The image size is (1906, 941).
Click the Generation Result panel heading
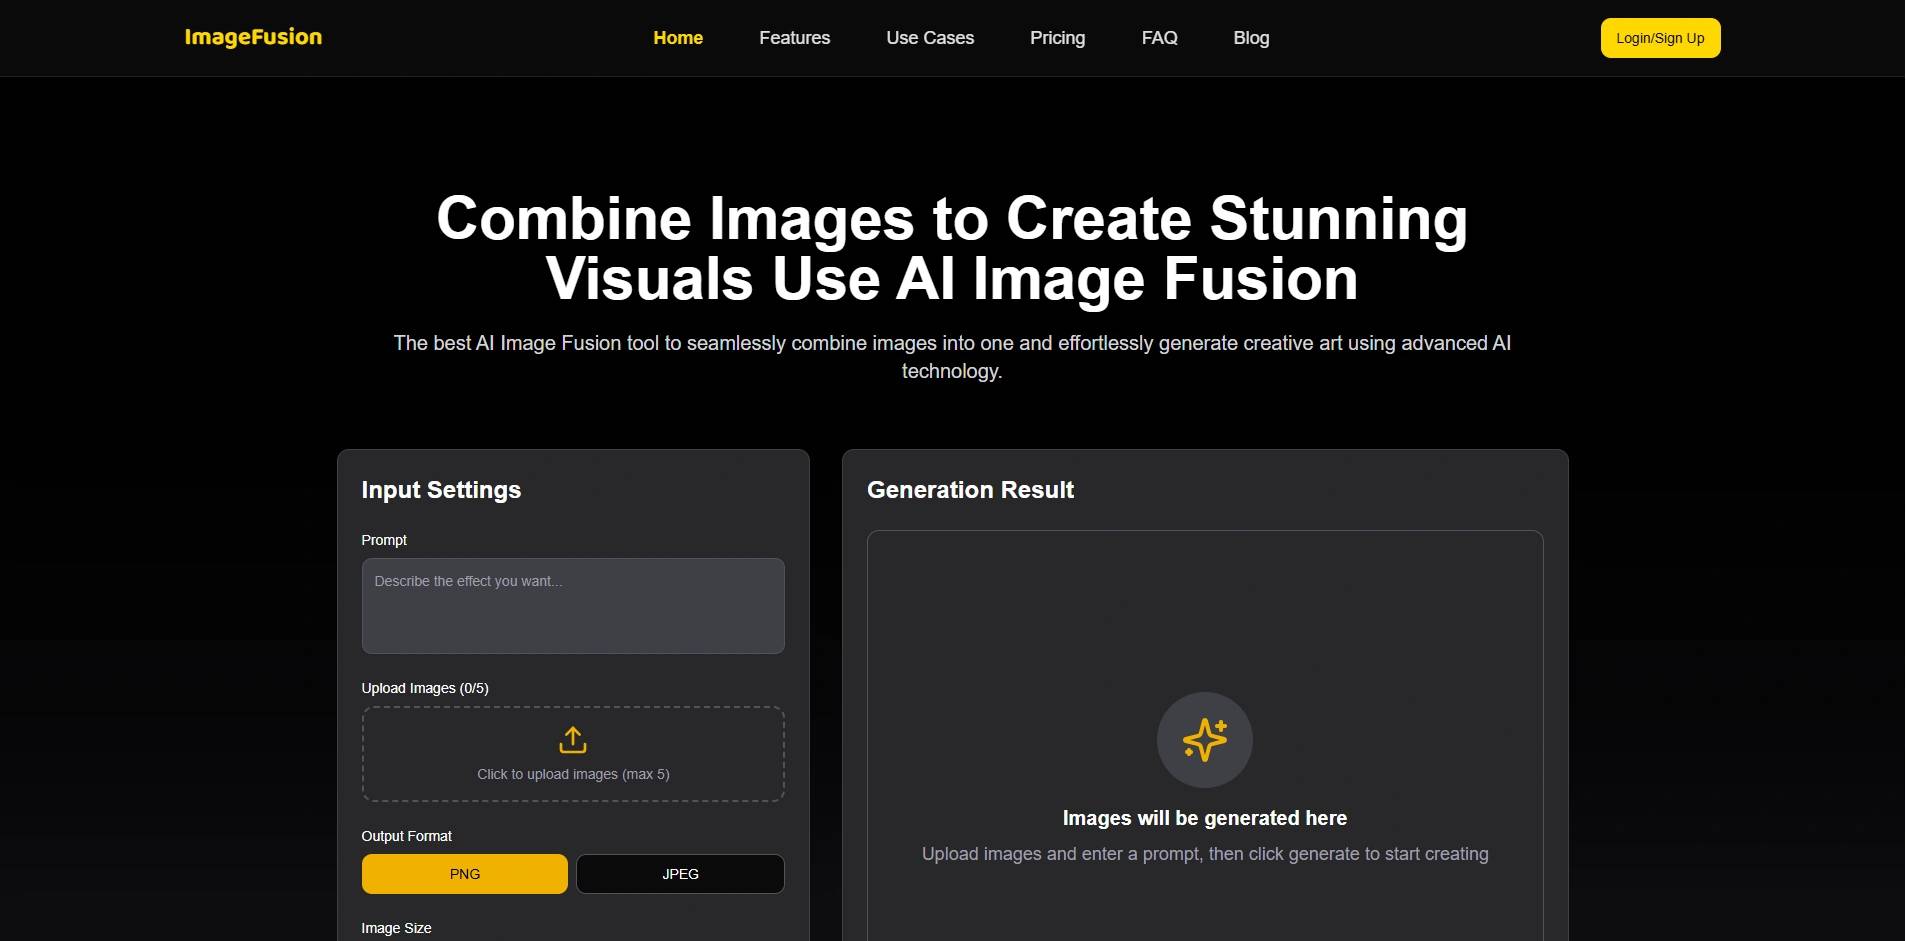970,489
